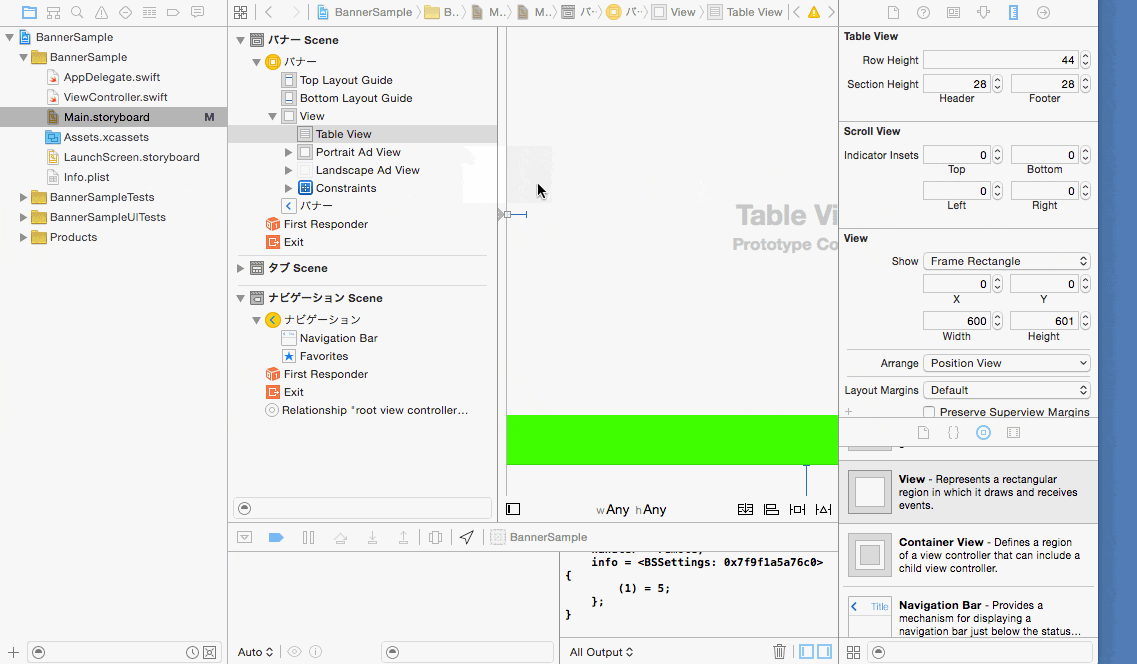This screenshot has width=1137, height=664.
Task: Open the Arrange Position View dropdown
Action: [x=1007, y=363]
